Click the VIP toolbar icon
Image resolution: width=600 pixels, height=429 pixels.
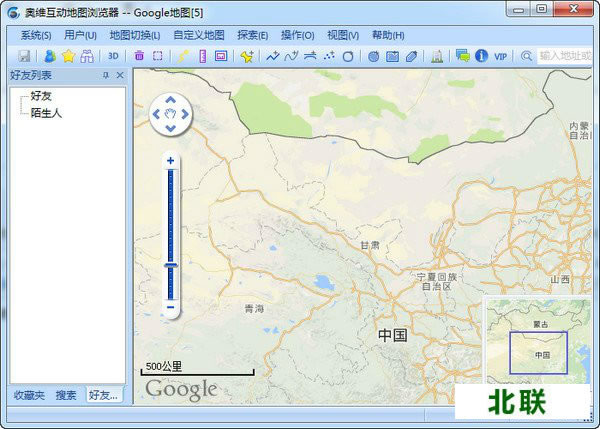pyautogui.click(x=500, y=56)
